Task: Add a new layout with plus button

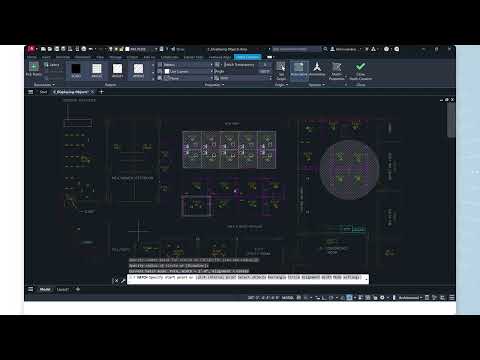Action: [78, 289]
